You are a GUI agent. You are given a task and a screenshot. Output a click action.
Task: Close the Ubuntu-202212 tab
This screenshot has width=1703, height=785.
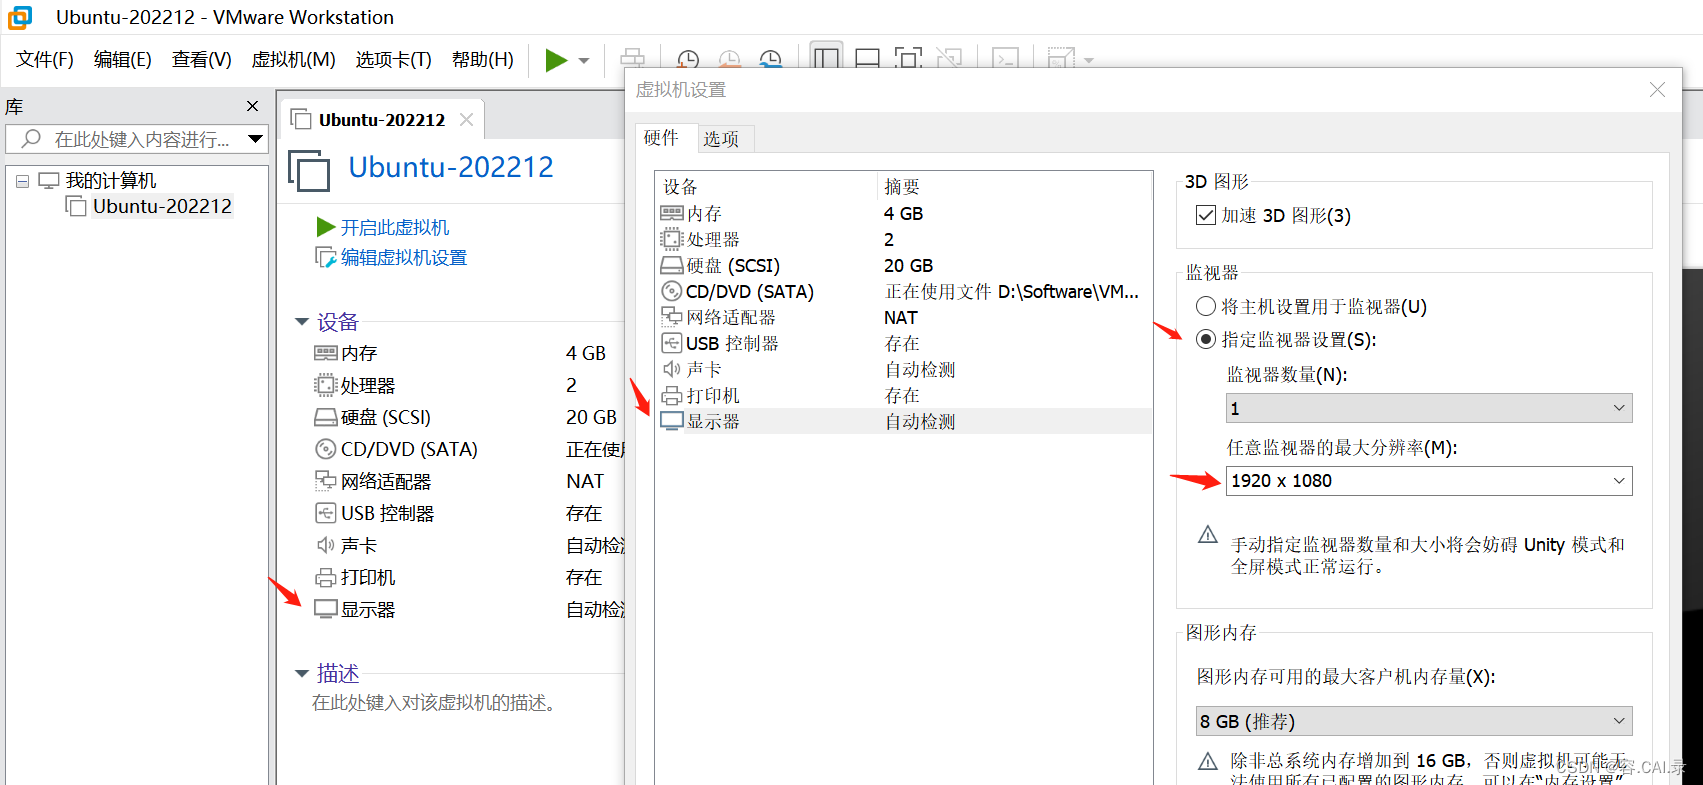tap(466, 119)
